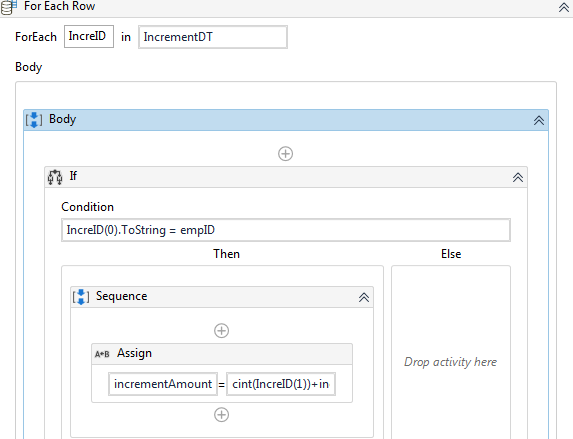Edit the IncreID loop variable field
Image resolution: width=573 pixels, height=439 pixels.
click(x=89, y=37)
